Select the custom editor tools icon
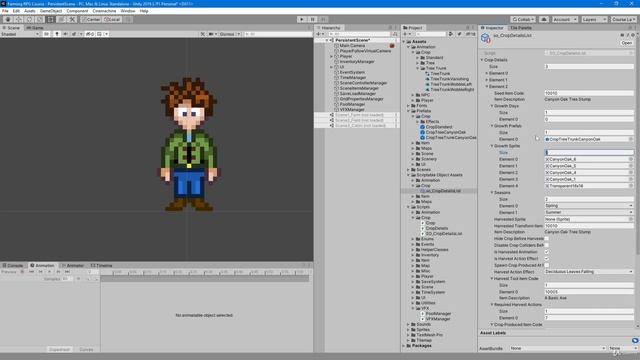 (x=72, y=19)
